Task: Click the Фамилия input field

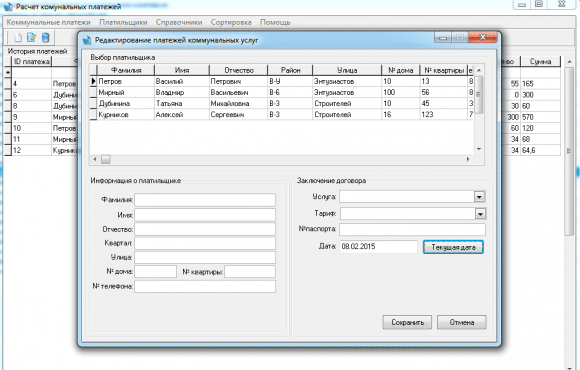Action: [x=205, y=200]
